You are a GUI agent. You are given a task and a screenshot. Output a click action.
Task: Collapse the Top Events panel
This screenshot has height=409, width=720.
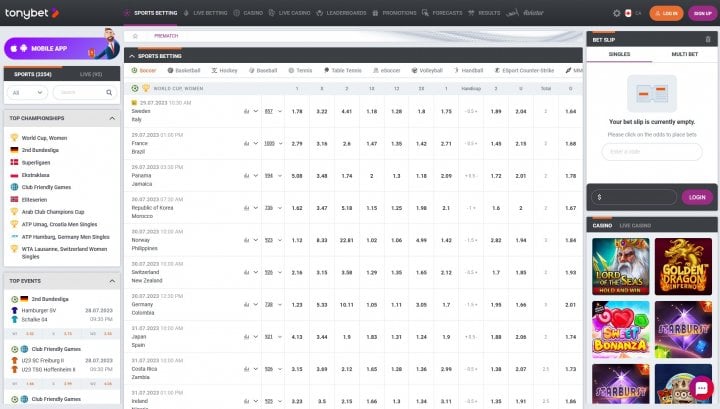click(112, 281)
